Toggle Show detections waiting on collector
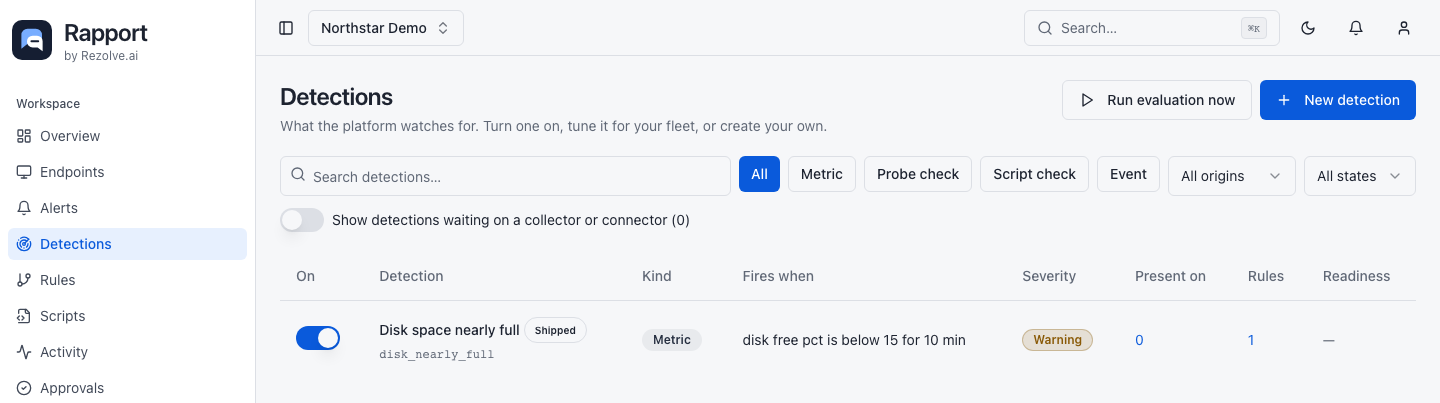The height and width of the screenshot is (403, 1440). [x=302, y=220]
